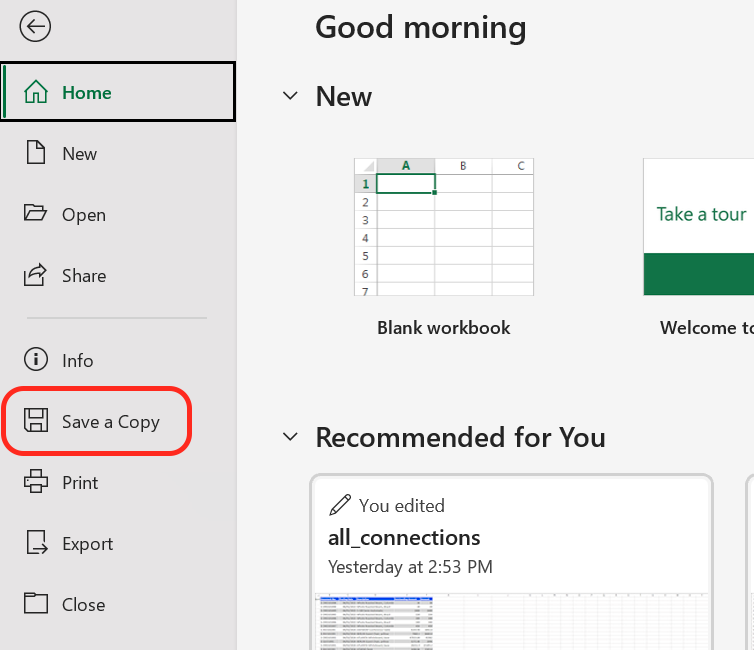754x650 pixels.
Task: Click the all_connections spreadsheet preview image
Action: (x=512, y=622)
